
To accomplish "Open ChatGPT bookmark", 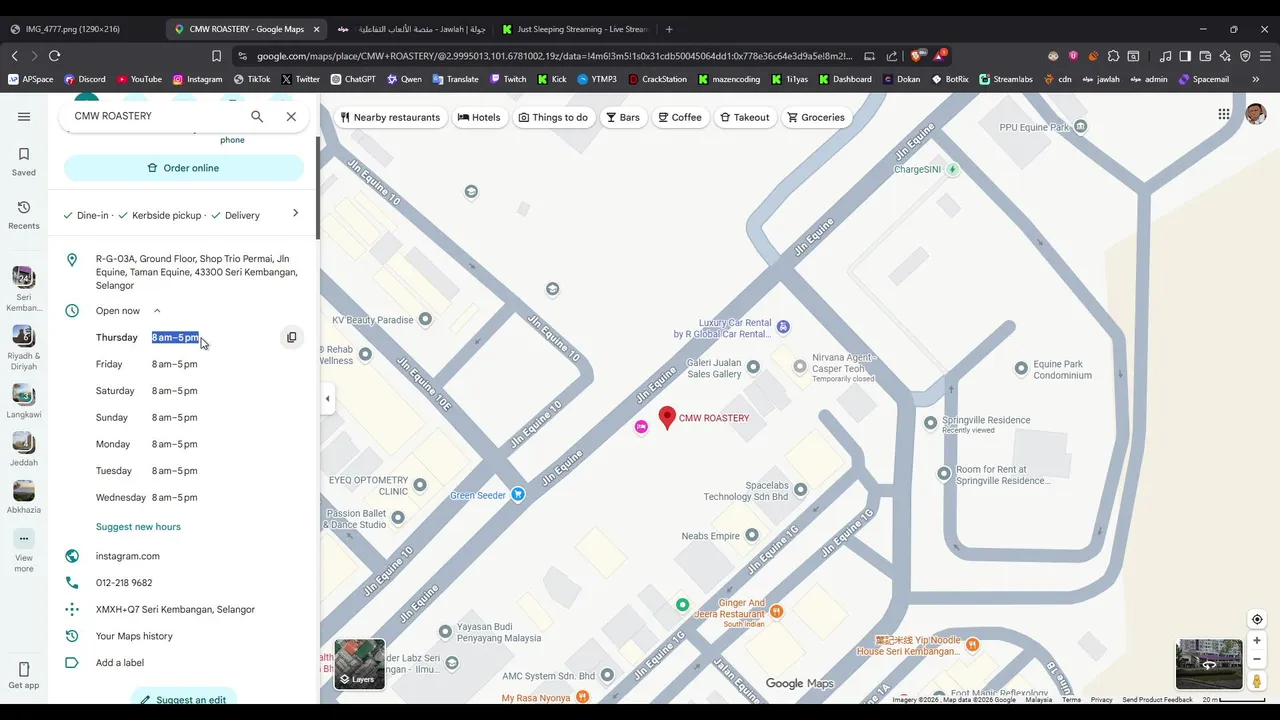I will pyautogui.click(x=353, y=79).
